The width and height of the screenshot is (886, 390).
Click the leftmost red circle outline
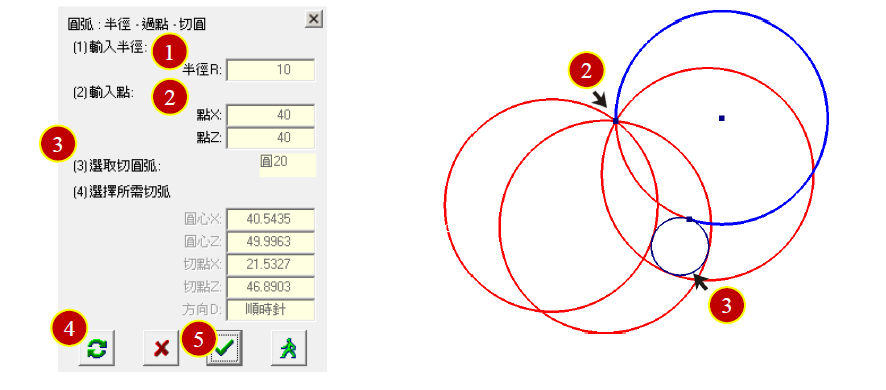tap(446, 206)
